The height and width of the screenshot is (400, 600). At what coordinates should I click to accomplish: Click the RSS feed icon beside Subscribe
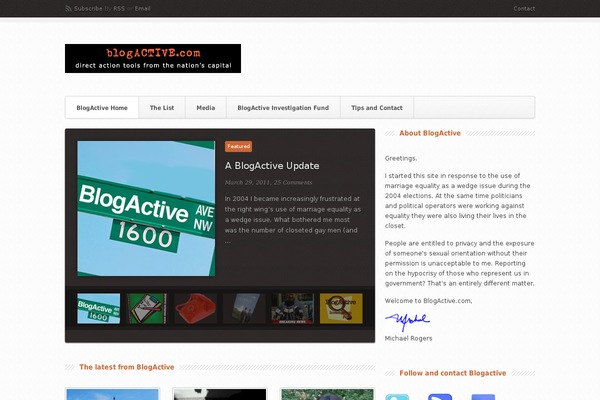(68, 8)
